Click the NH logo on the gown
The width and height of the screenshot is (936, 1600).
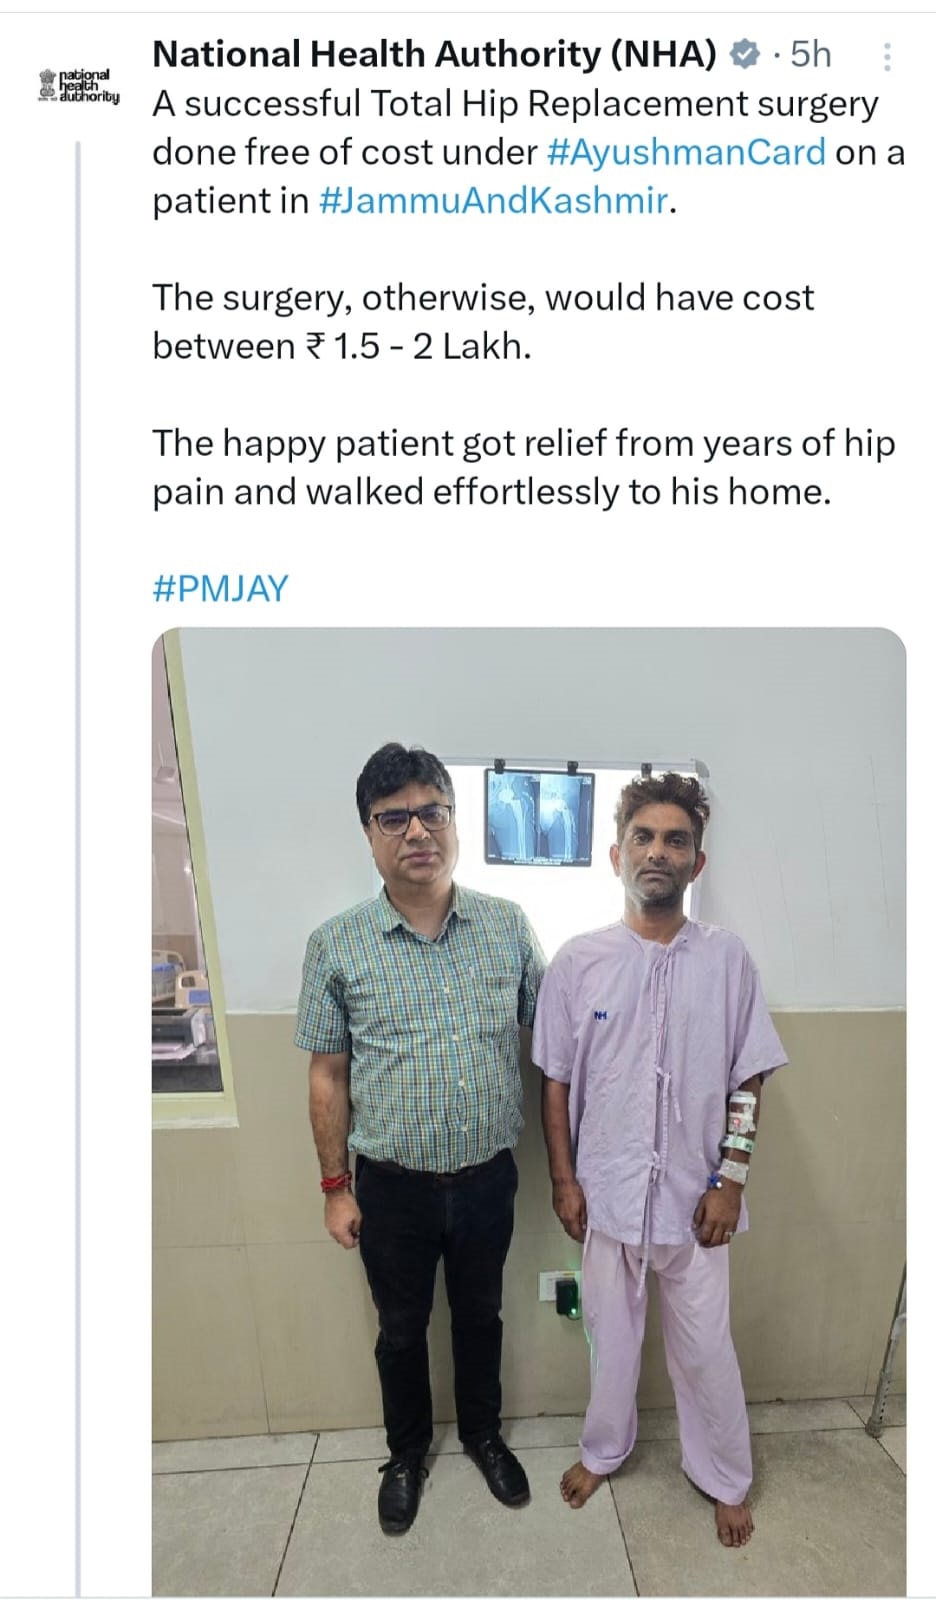coord(601,1016)
